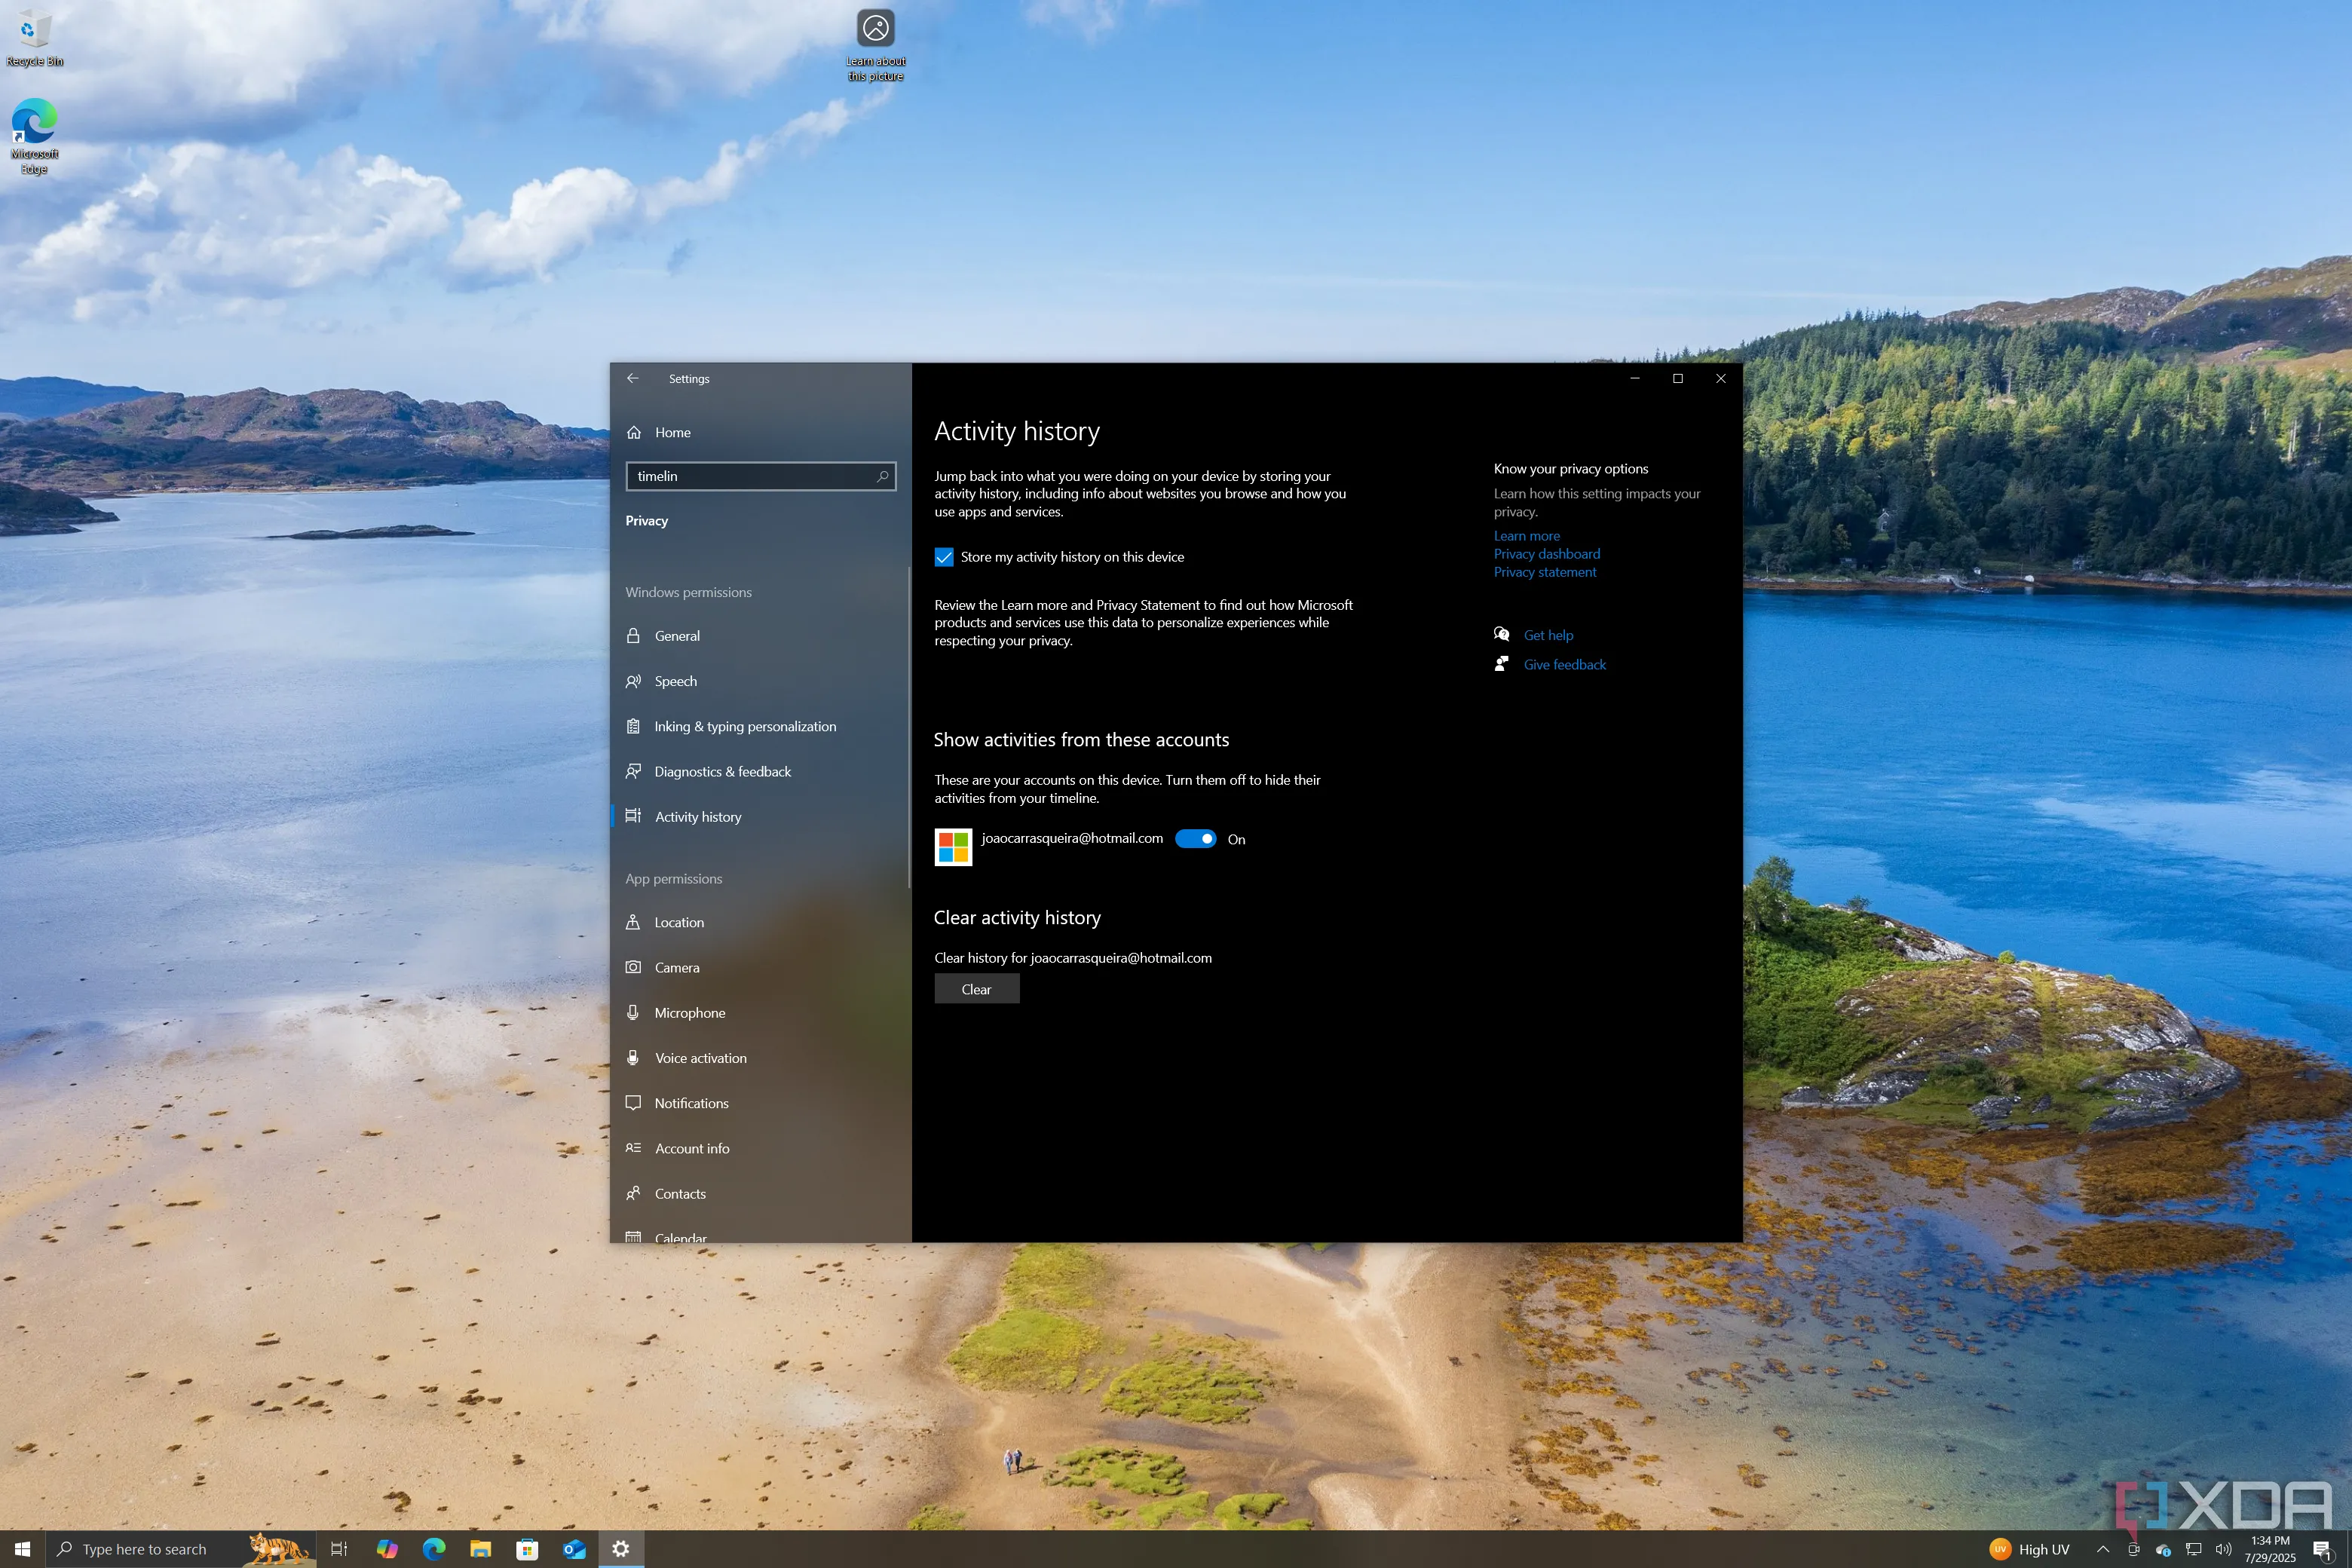
Task: Open Microsoft Edge from the taskbar
Action: tap(434, 1549)
